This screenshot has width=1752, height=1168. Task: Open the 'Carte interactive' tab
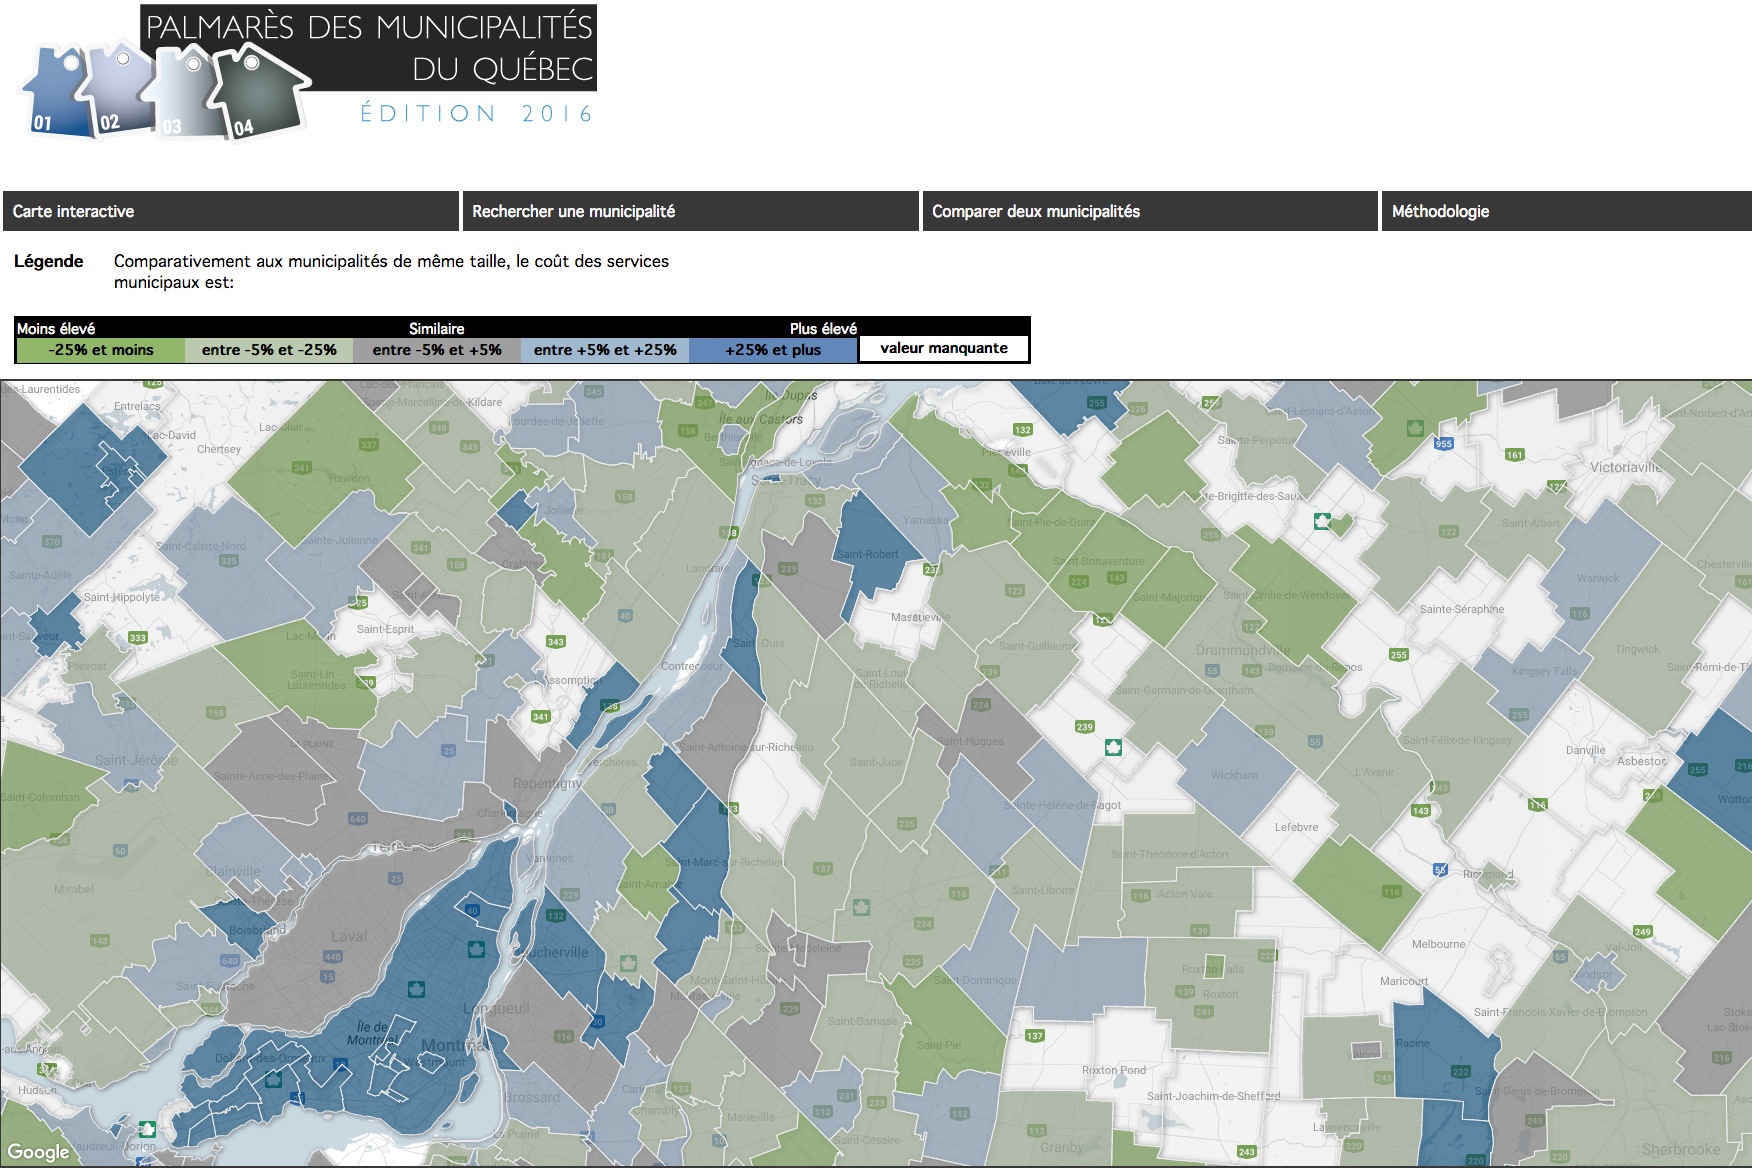(73, 211)
